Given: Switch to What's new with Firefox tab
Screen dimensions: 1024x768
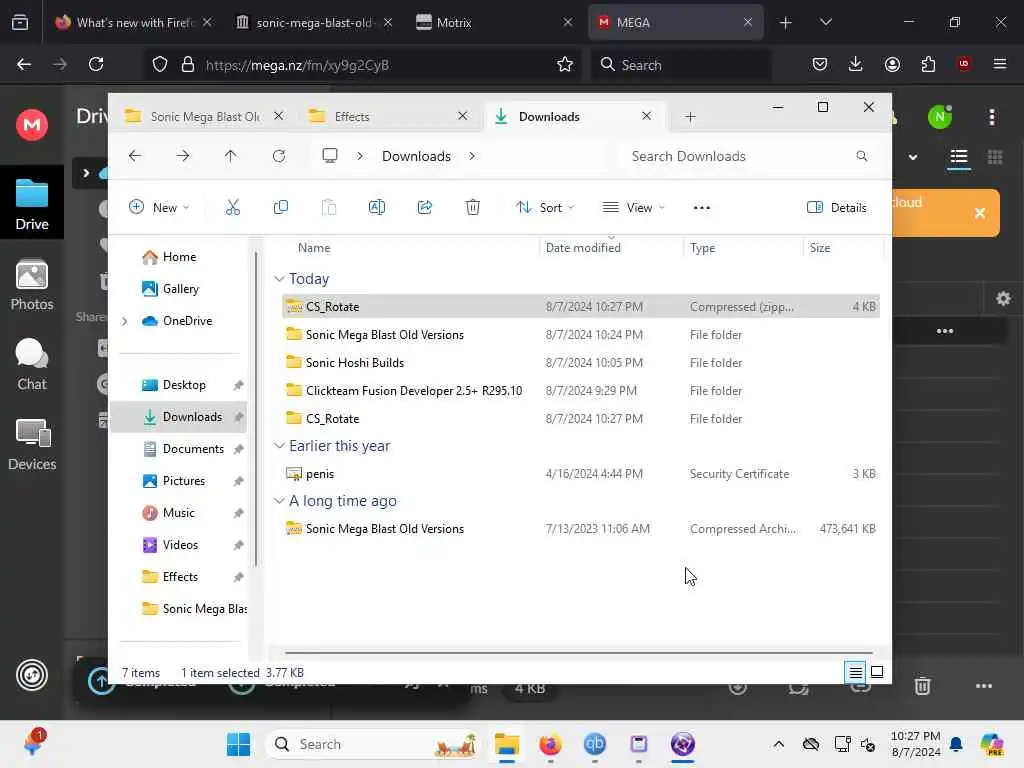Looking at the screenshot, I should point(133,22).
